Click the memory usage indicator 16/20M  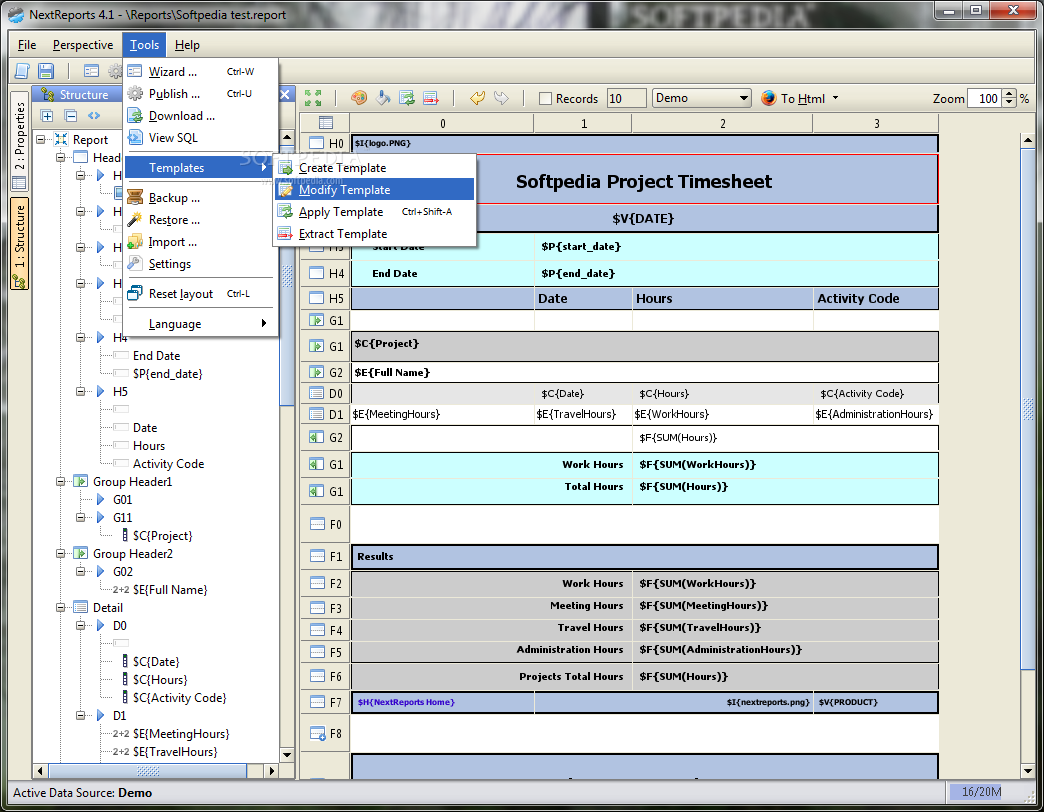point(981,792)
